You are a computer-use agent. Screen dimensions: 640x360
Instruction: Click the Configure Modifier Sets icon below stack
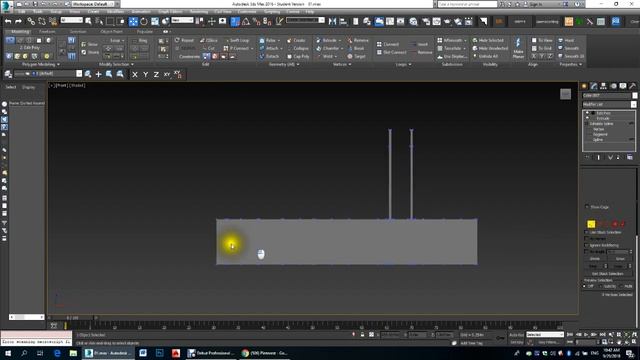[x=630, y=157]
